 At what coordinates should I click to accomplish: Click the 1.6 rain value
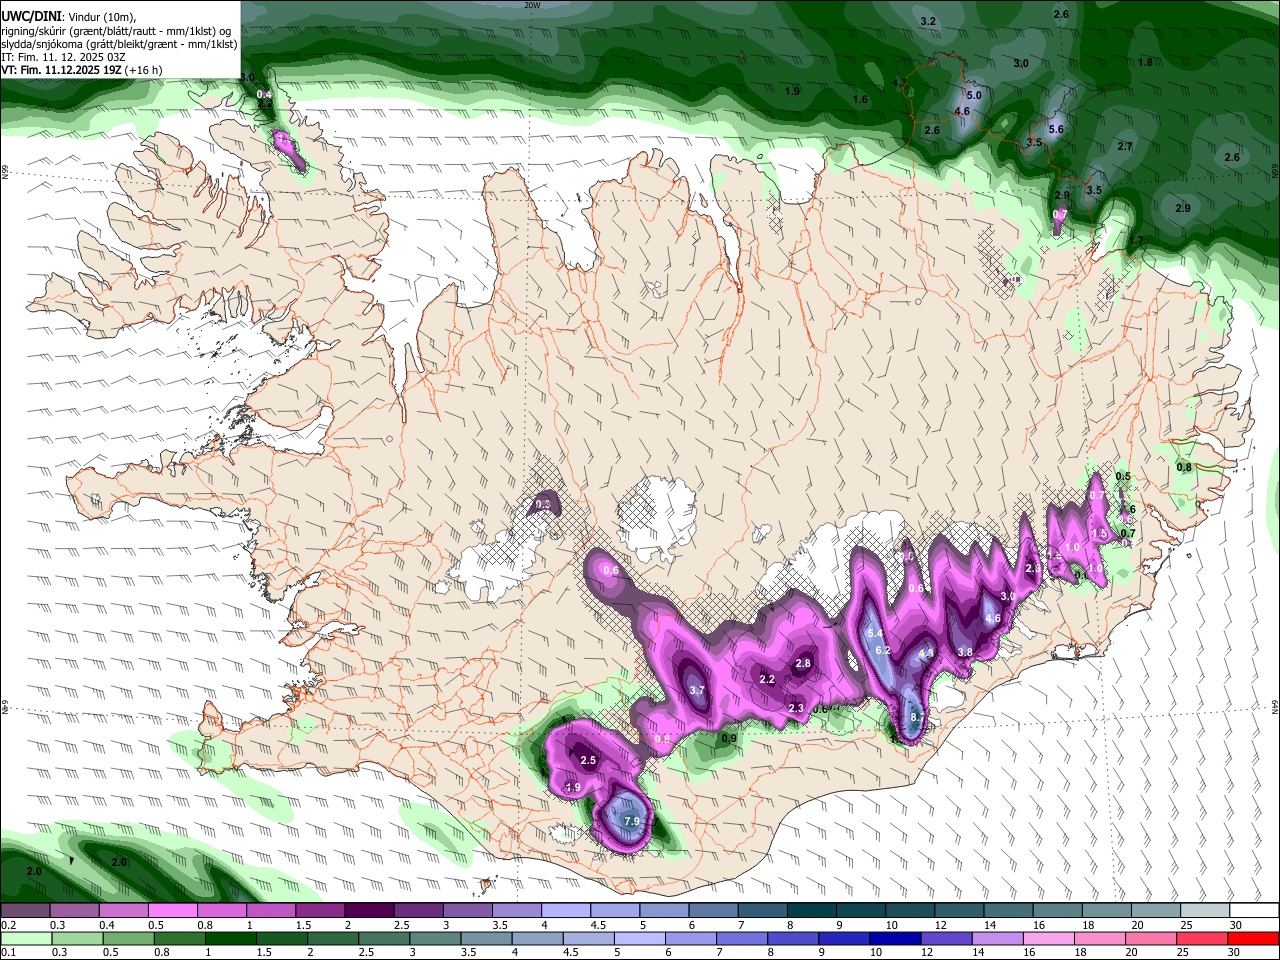click(x=861, y=99)
